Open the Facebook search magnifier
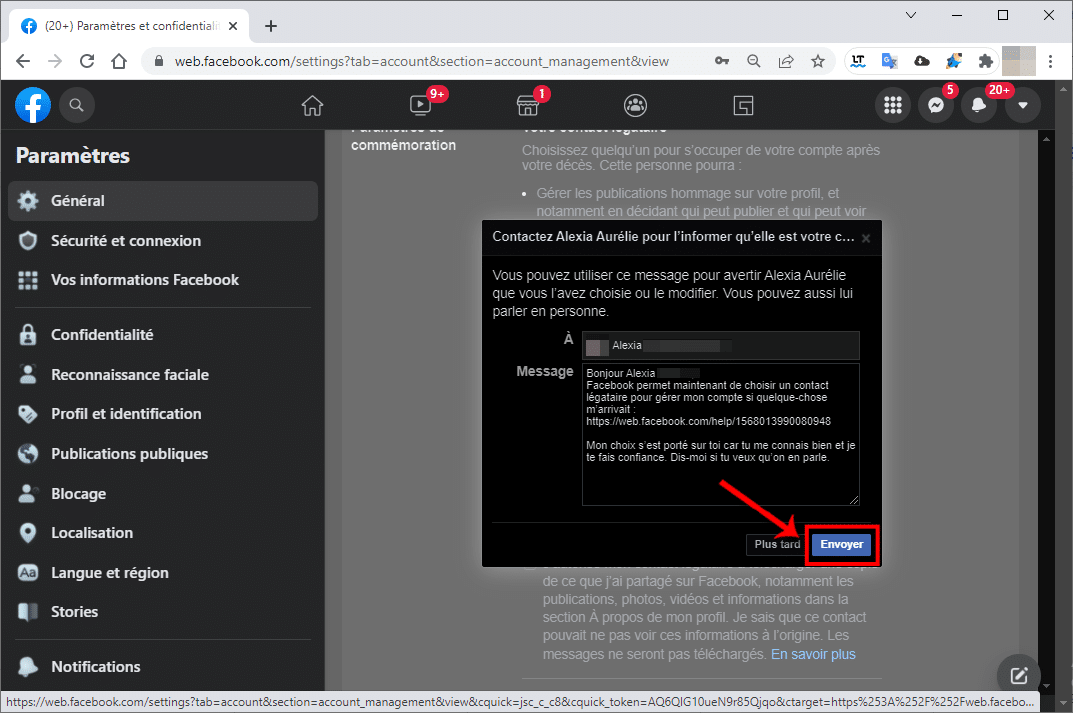Image resolution: width=1073 pixels, height=713 pixels. point(77,105)
